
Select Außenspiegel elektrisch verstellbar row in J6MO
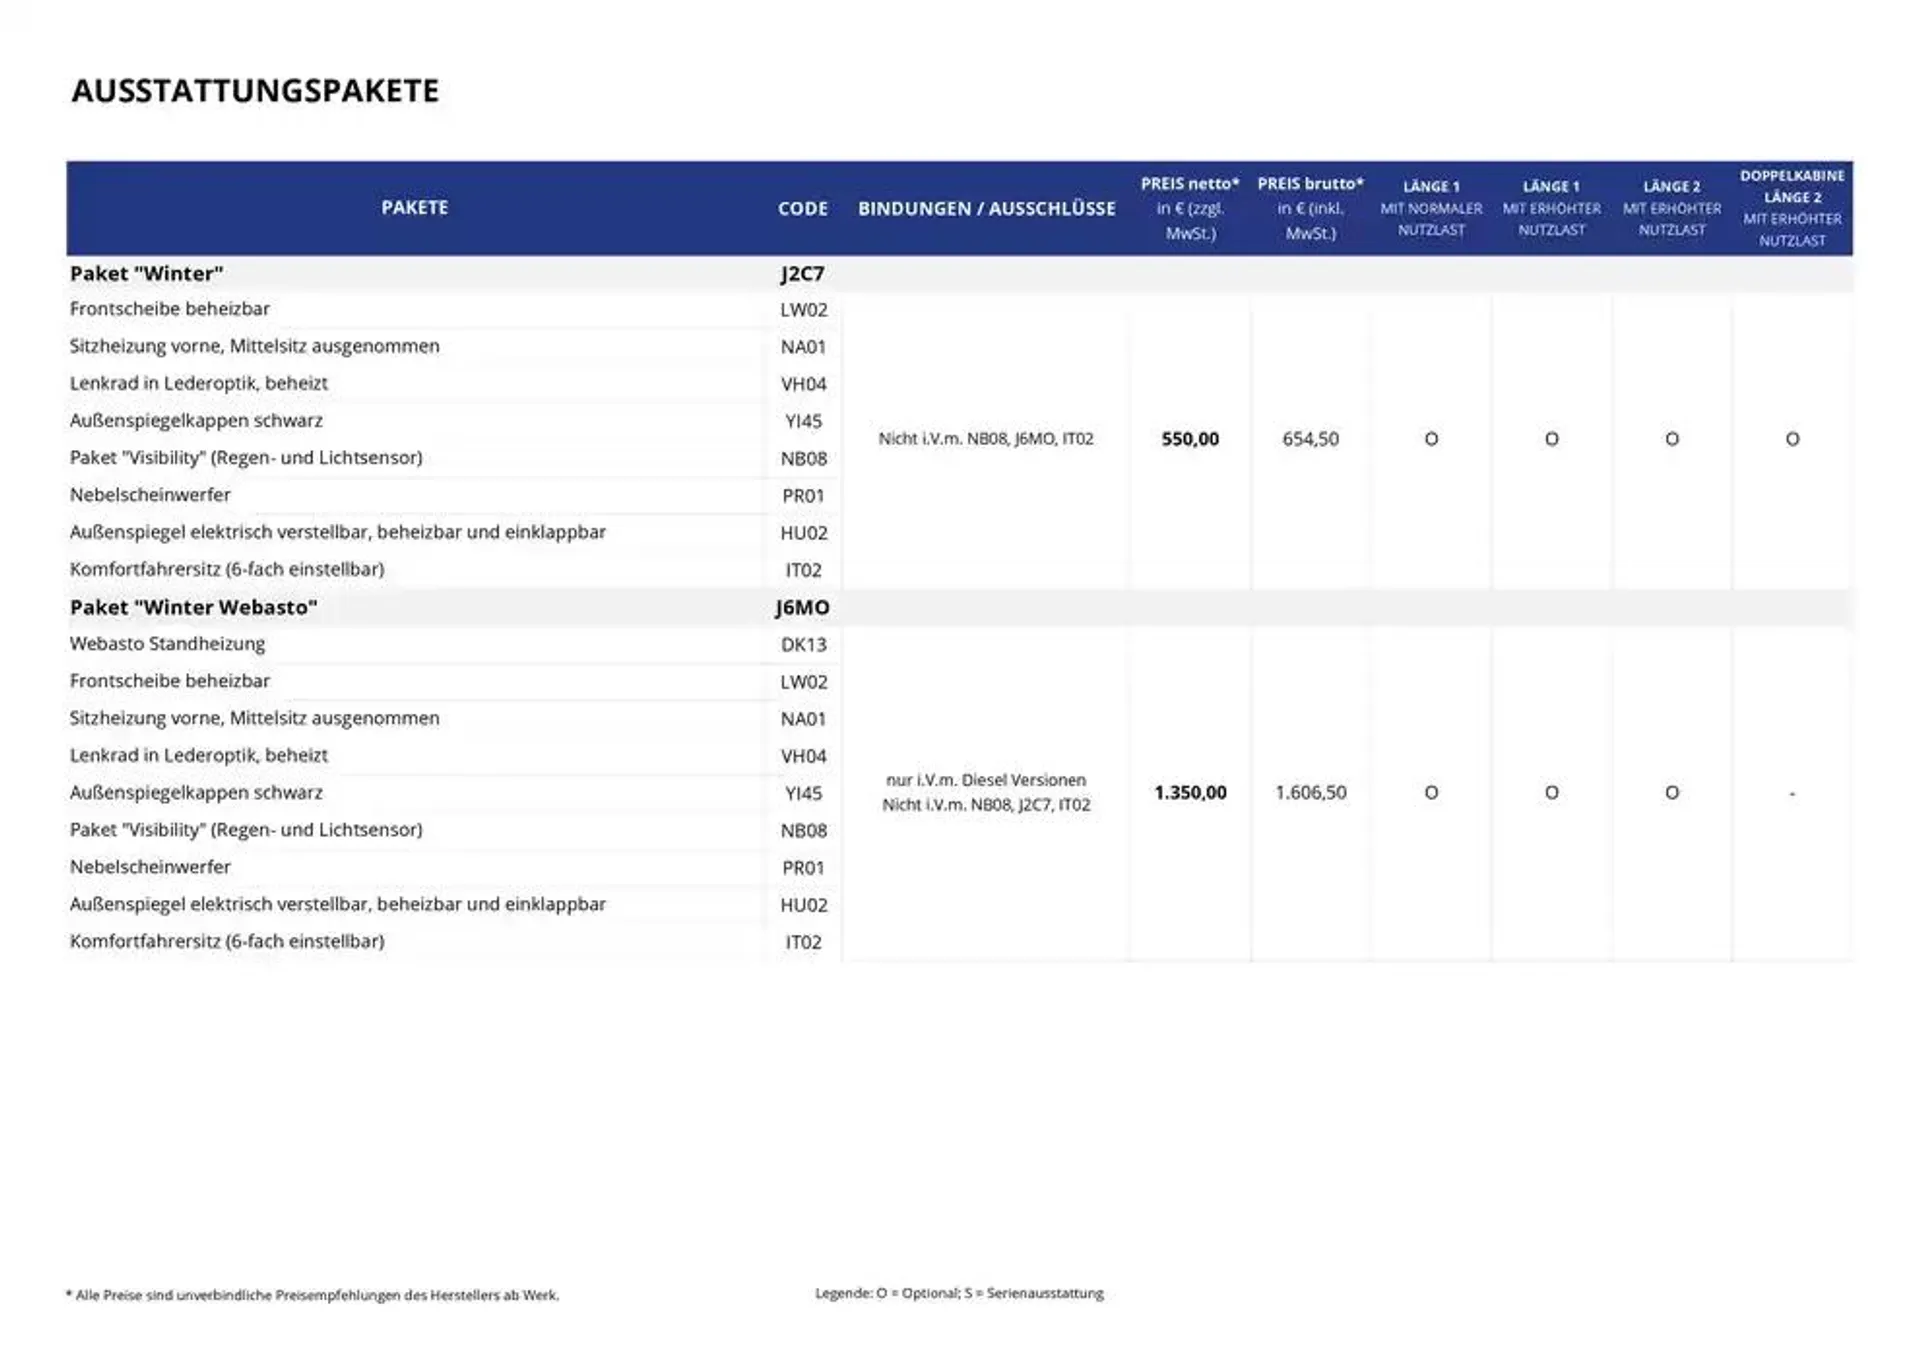tap(337, 904)
